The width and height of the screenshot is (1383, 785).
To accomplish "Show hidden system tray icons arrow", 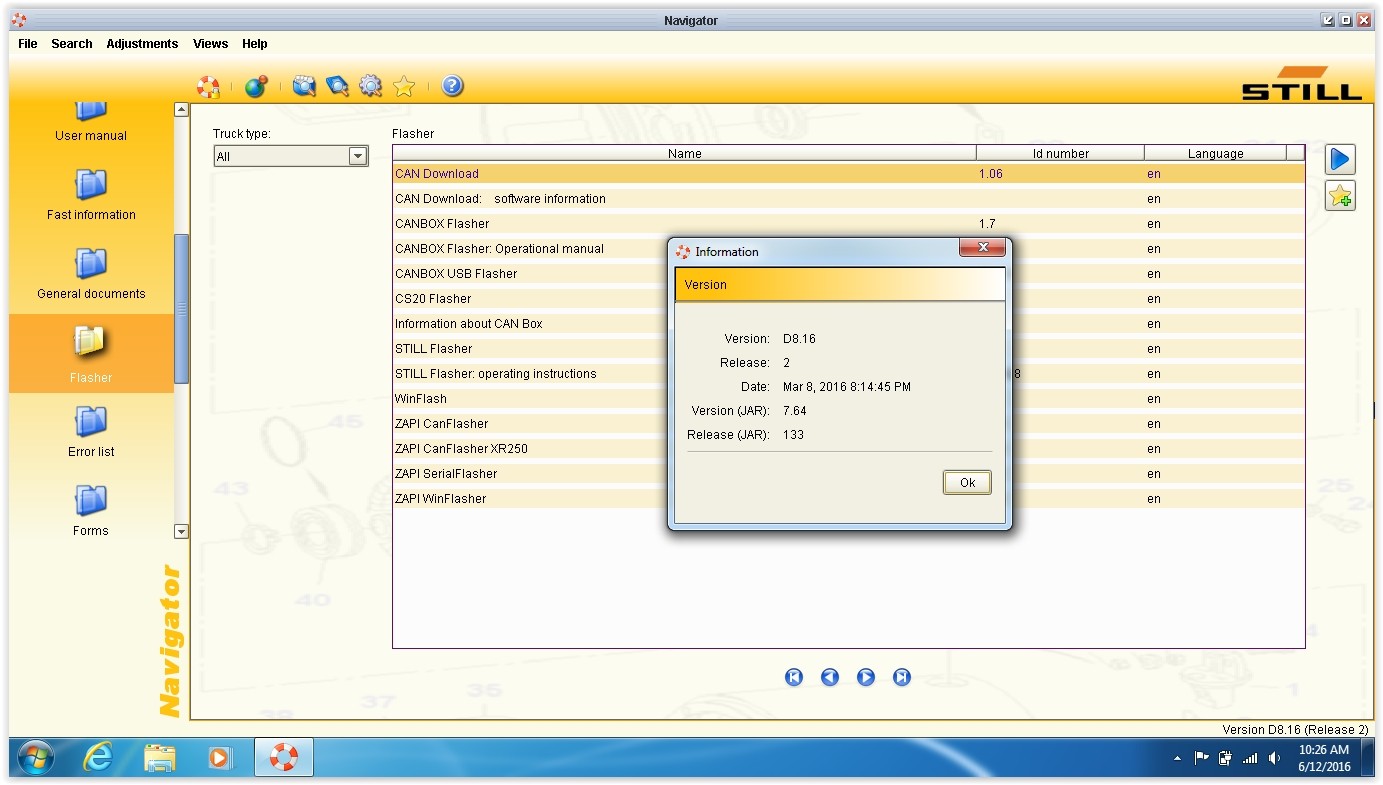I will (x=1177, y=759).
